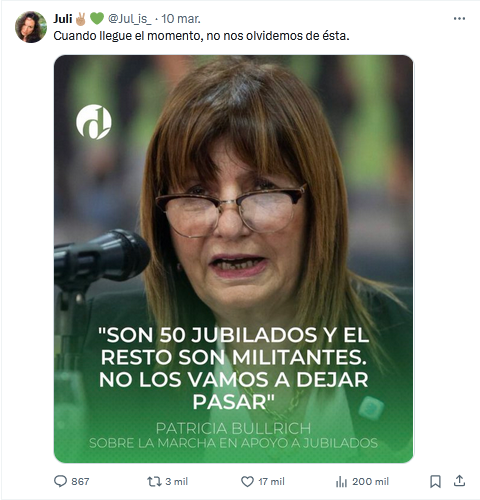Repost using the retweet arrows icon
The height and width of the screenshot is (500, 480).
(154, 481)
